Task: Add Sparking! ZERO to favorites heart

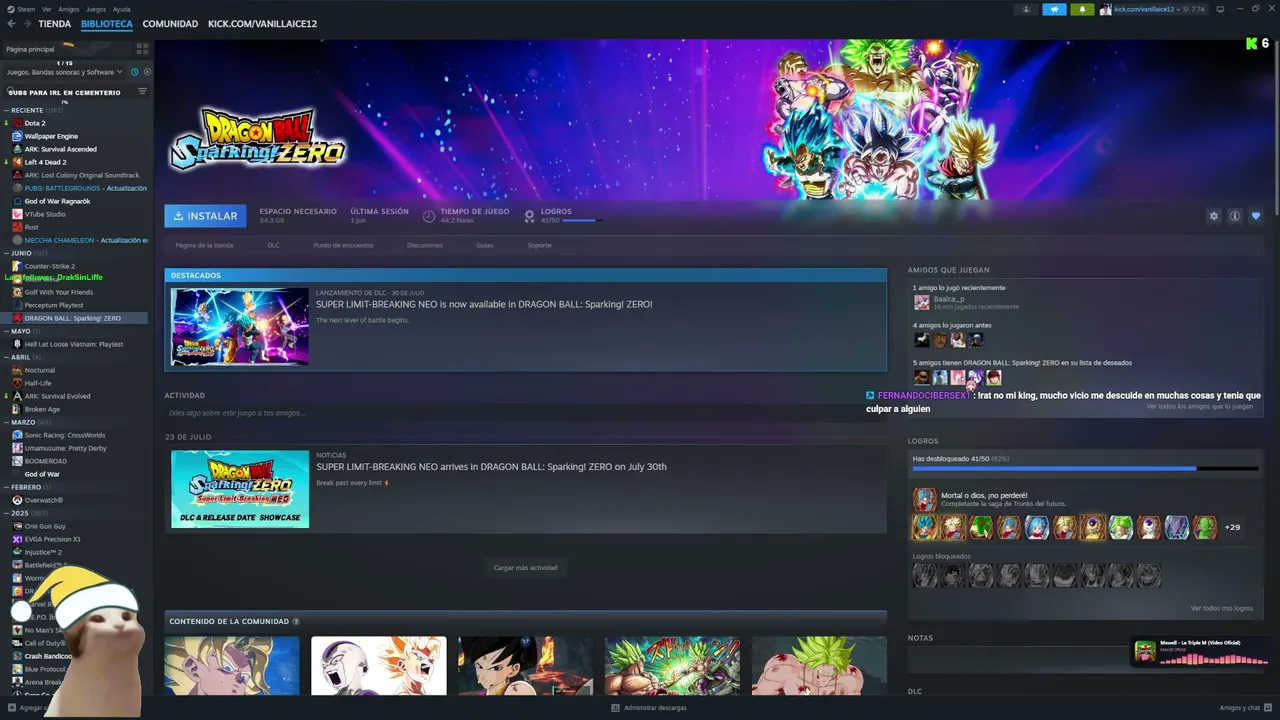Action: pyautogui.click(x=1256, y=216)
